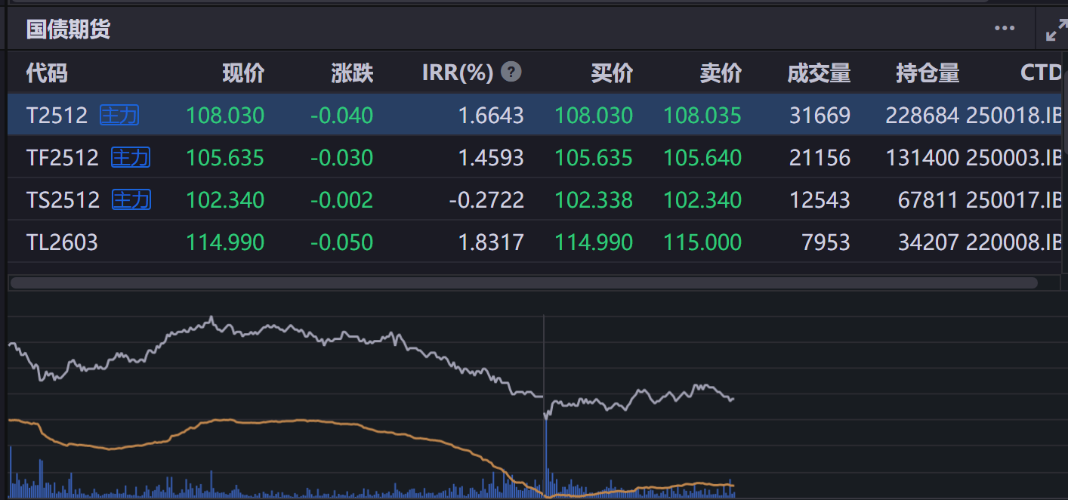Click the -0.050 change value
This screenshot has width=1068, height=500.
(x=342, y=242)
